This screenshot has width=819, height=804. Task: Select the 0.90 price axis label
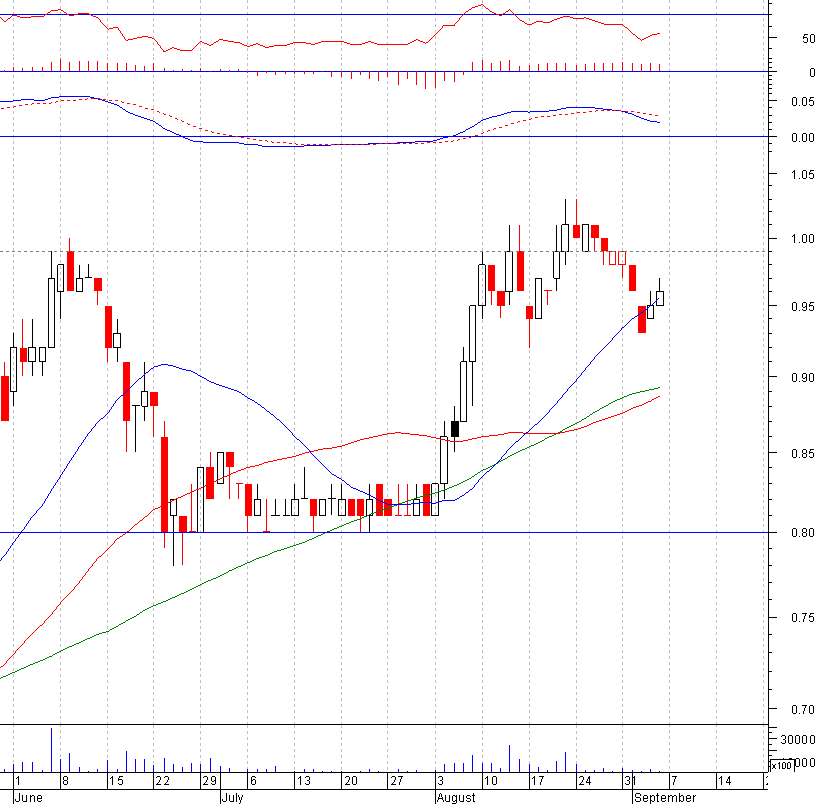pos(803,378)
